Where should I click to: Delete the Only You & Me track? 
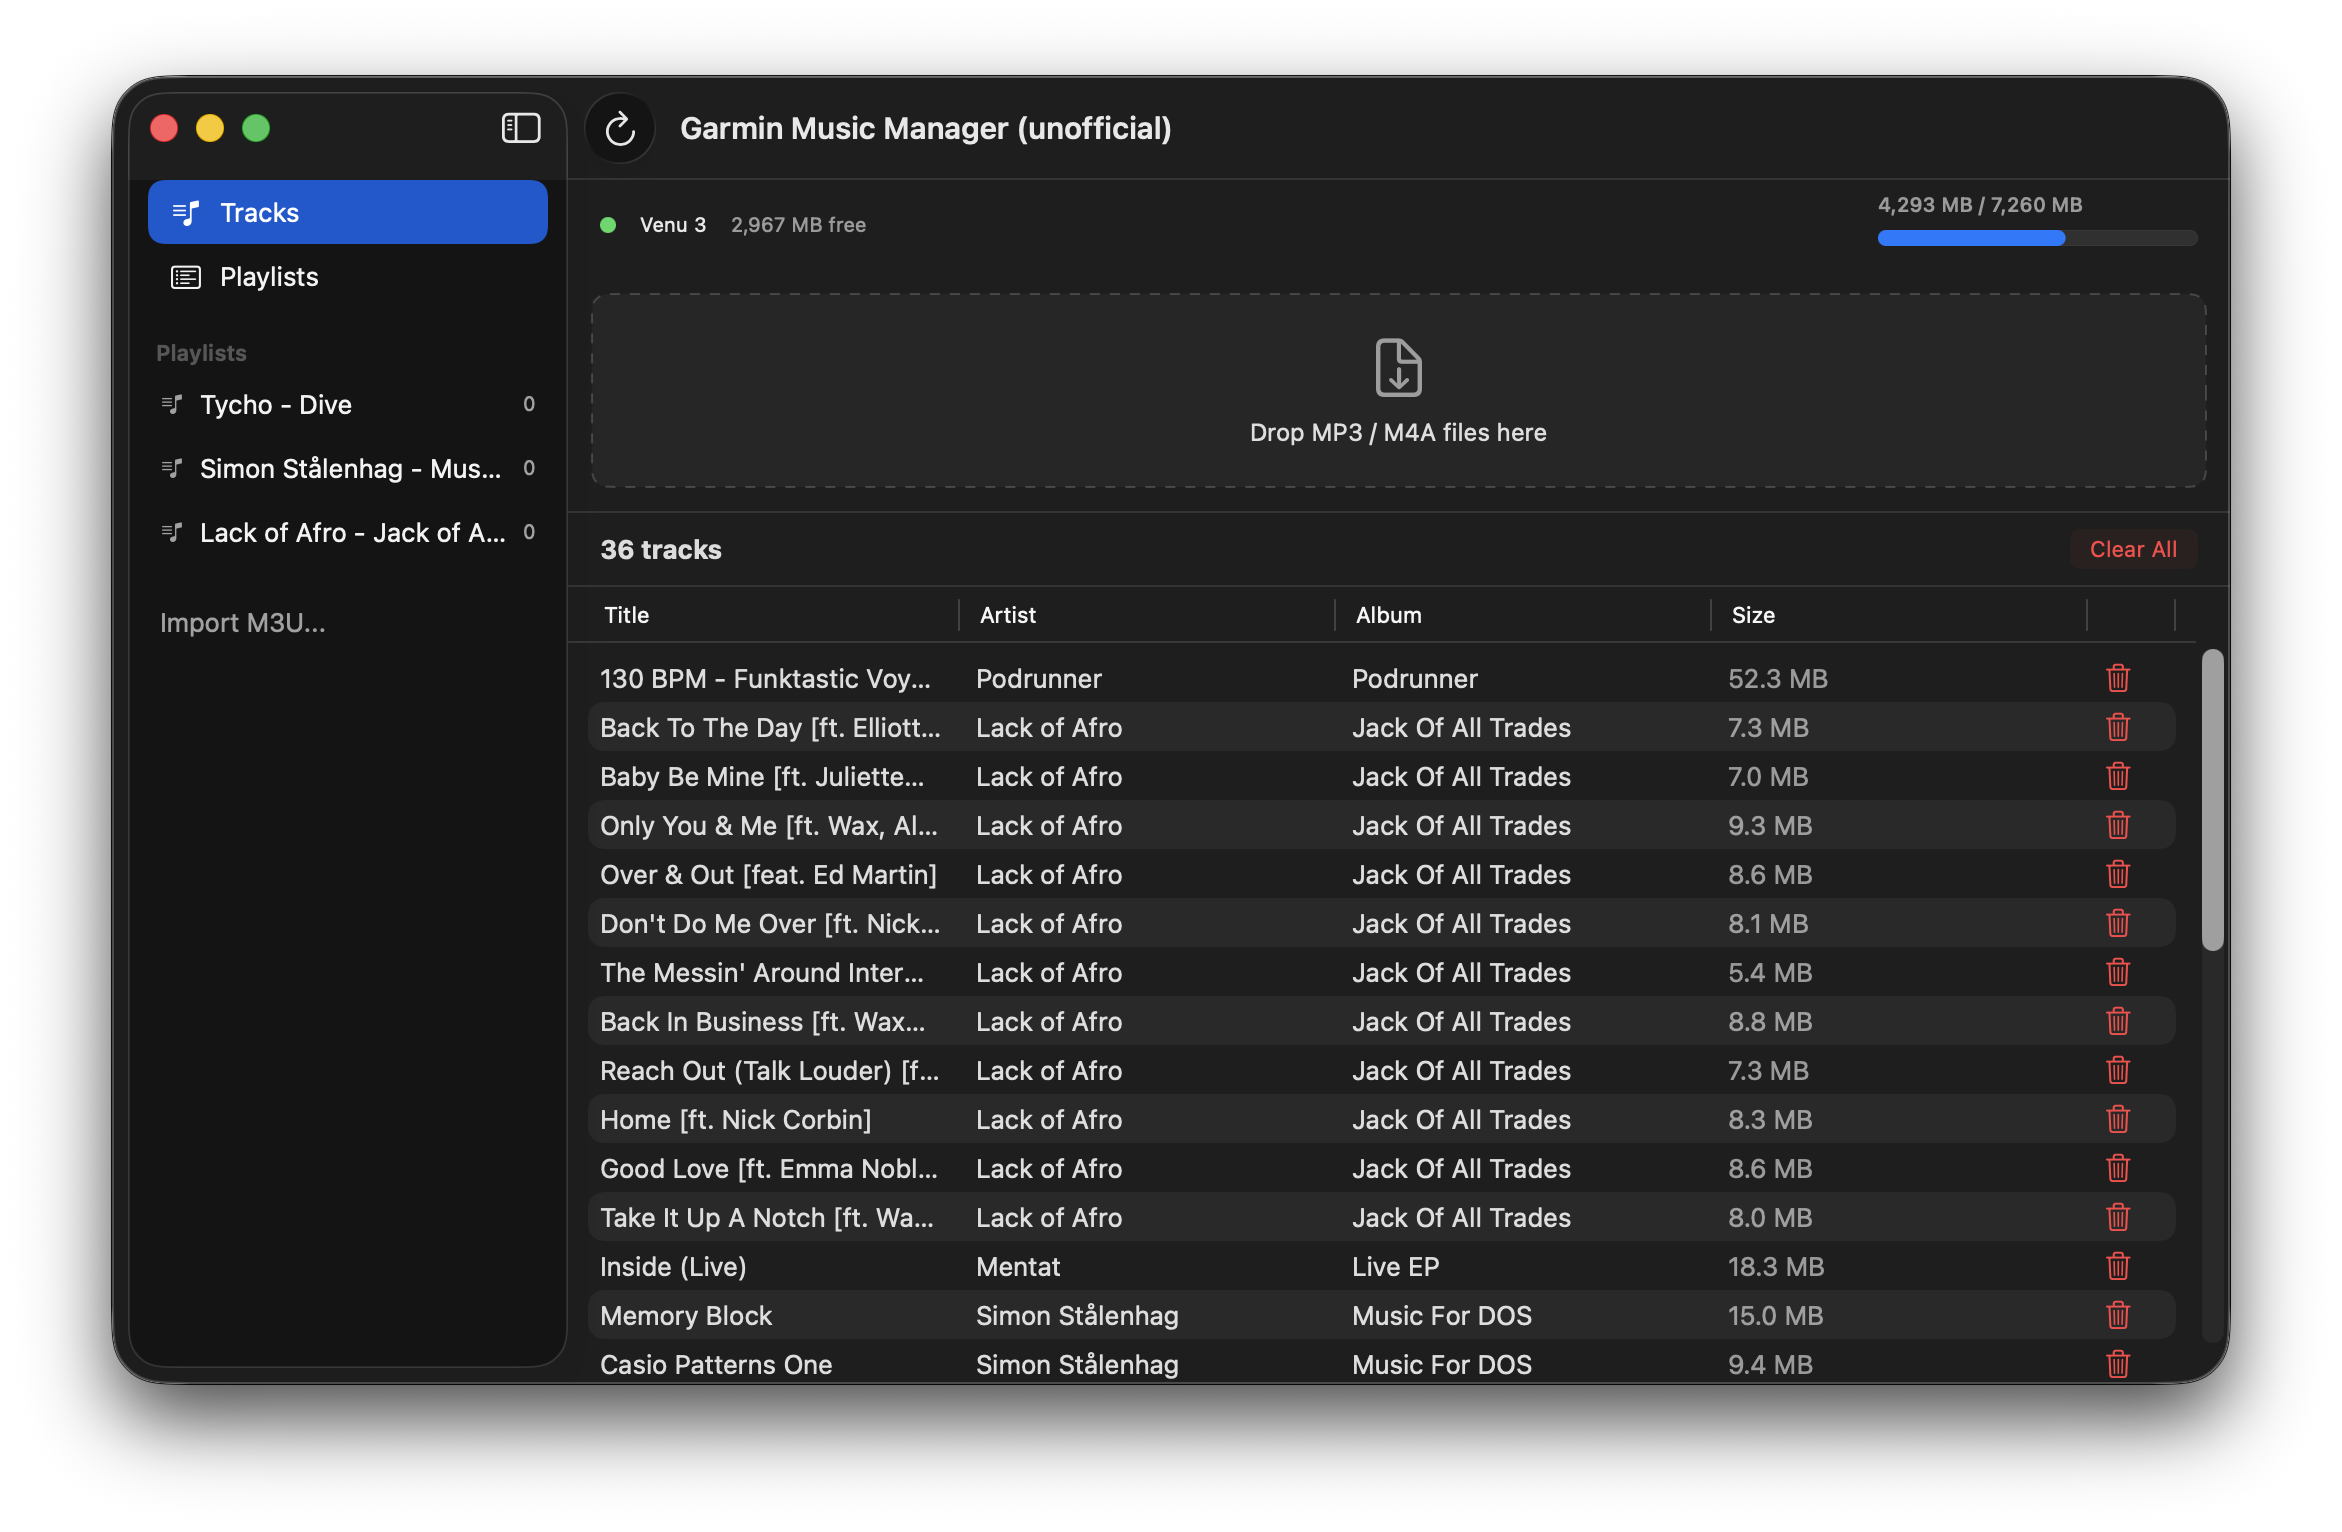2117,825
